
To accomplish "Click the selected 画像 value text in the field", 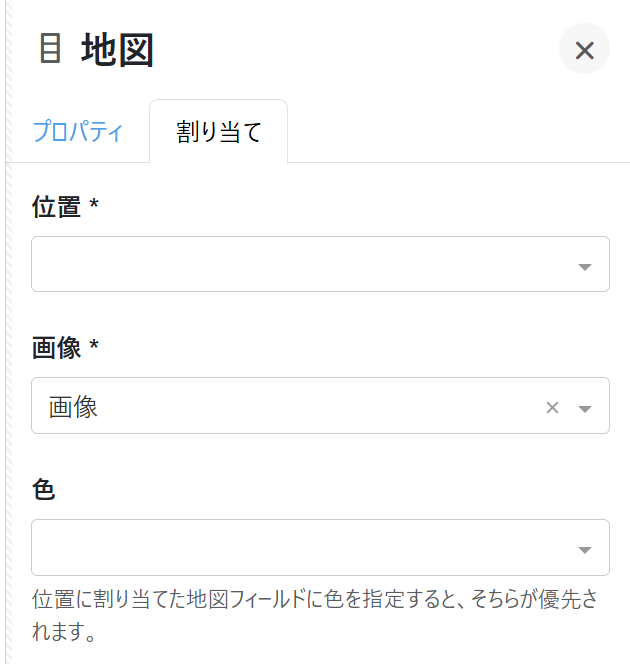I will (x=74, y=407).
